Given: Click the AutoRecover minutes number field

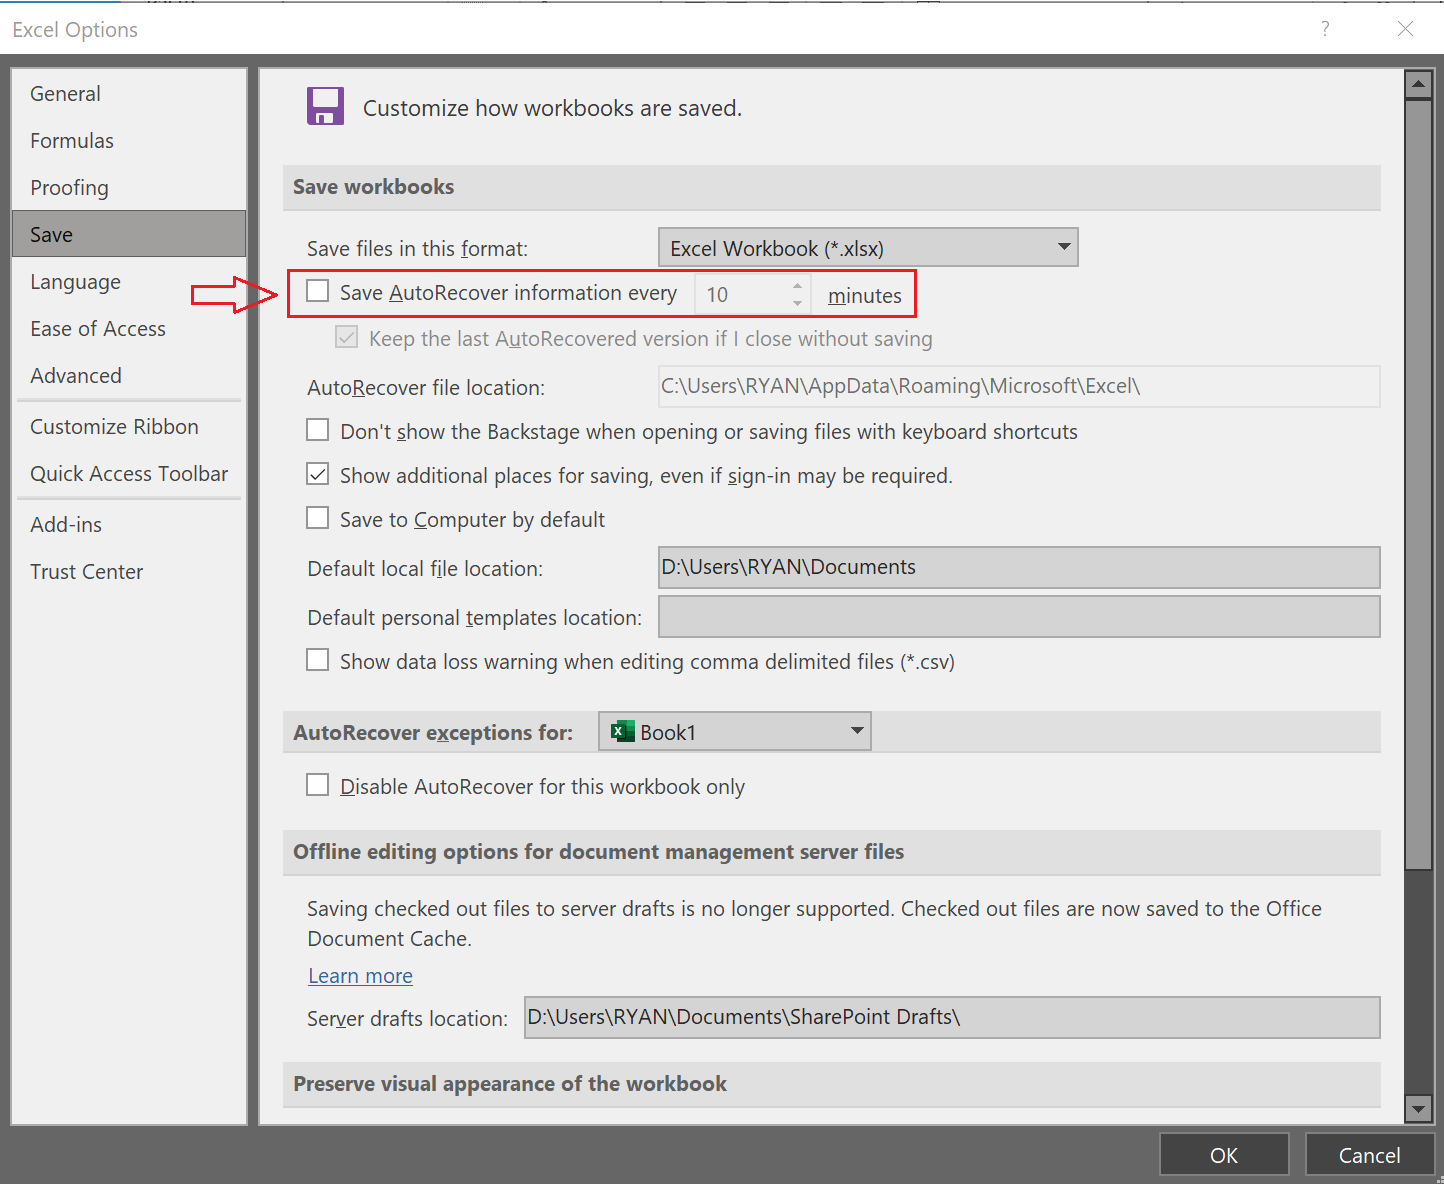Looking at the screenshot, I should click(x=742, y=295).
